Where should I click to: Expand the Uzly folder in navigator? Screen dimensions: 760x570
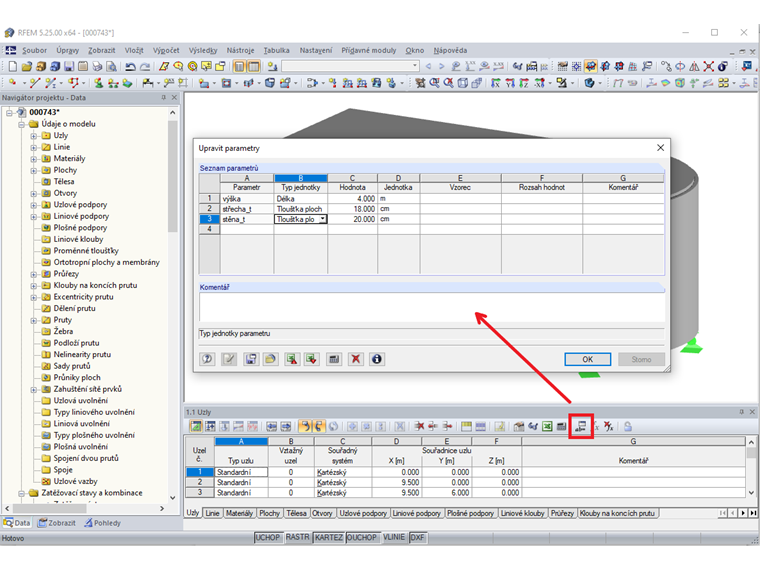coord(33,136)
